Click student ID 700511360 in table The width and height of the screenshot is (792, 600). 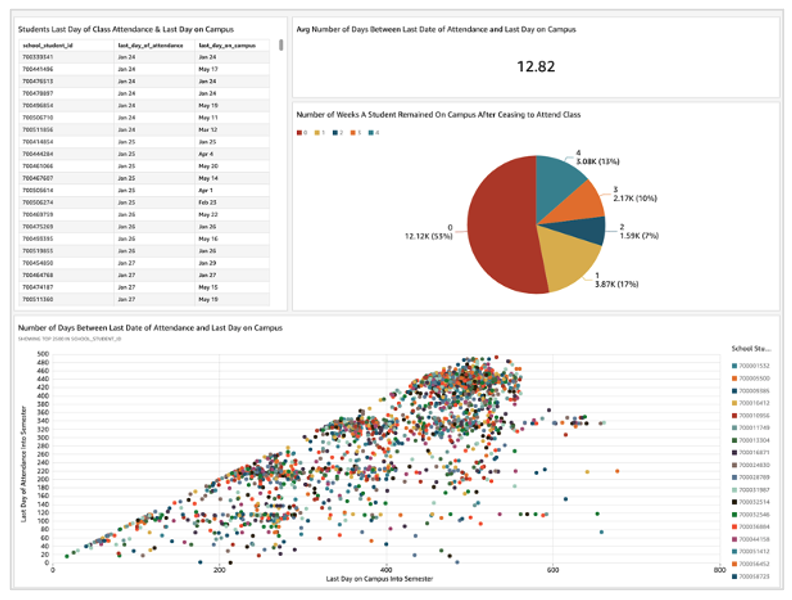(x=37, y=299)
